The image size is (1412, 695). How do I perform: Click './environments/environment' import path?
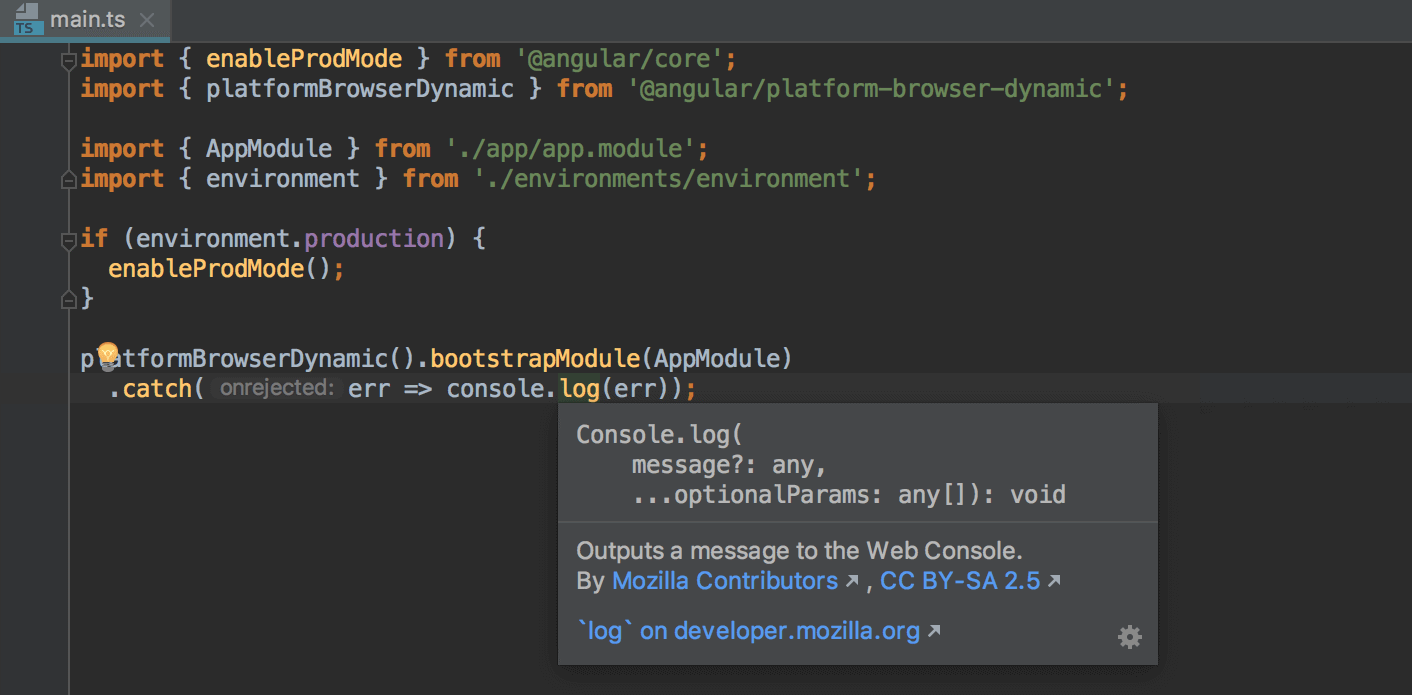(x=668, y=179)
